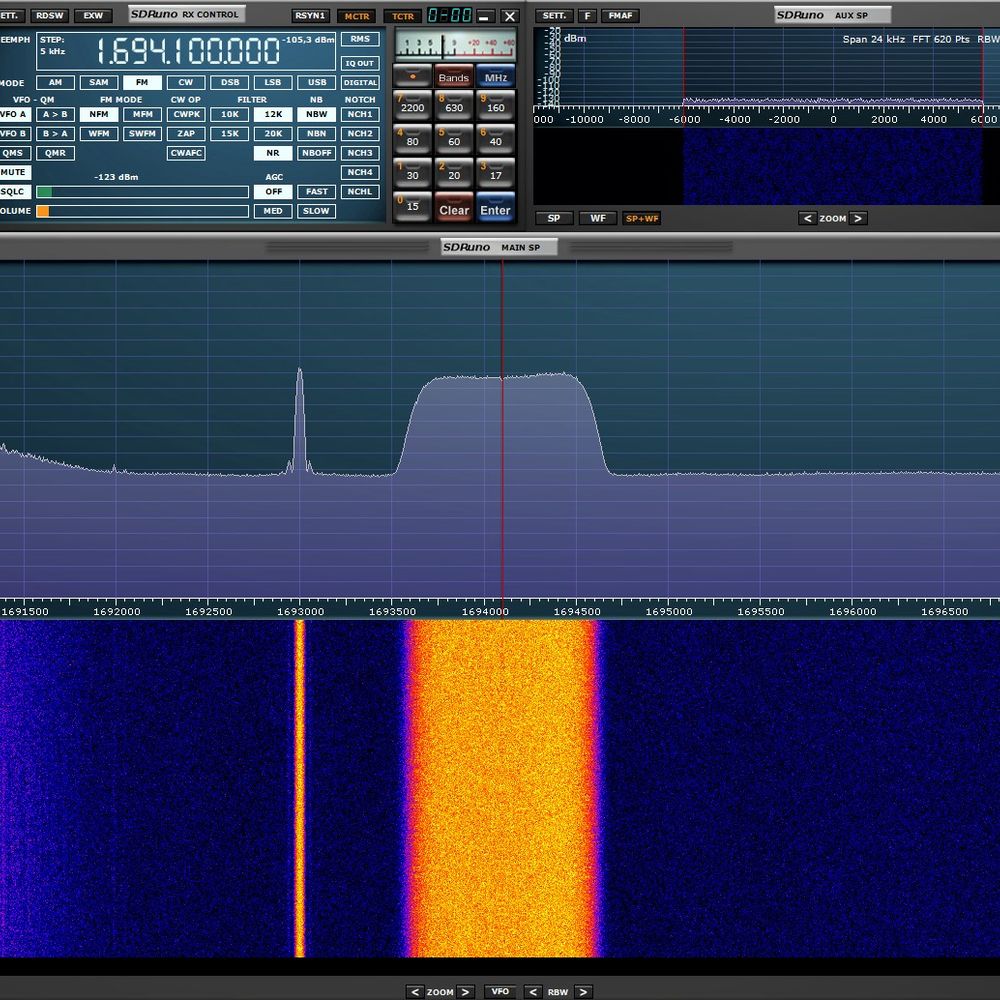This screenshot has height=1000, width=1000.
Task: Select the 80 band key
Action: [413, 139]
